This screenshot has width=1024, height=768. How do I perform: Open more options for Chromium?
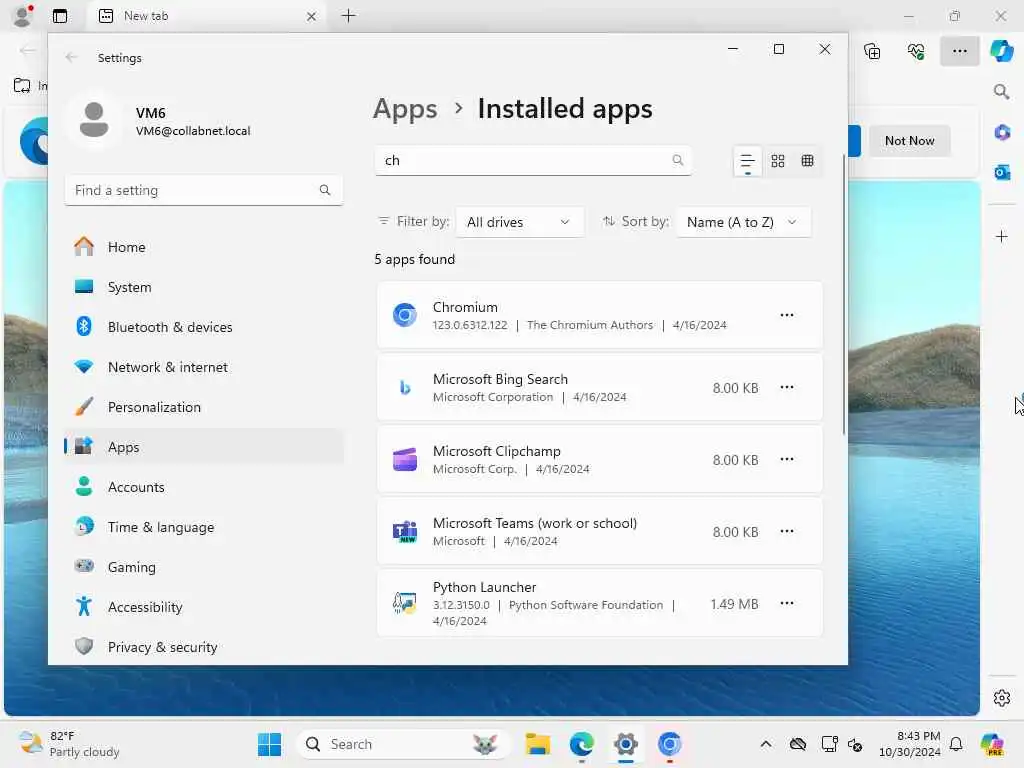coord(786,315)
